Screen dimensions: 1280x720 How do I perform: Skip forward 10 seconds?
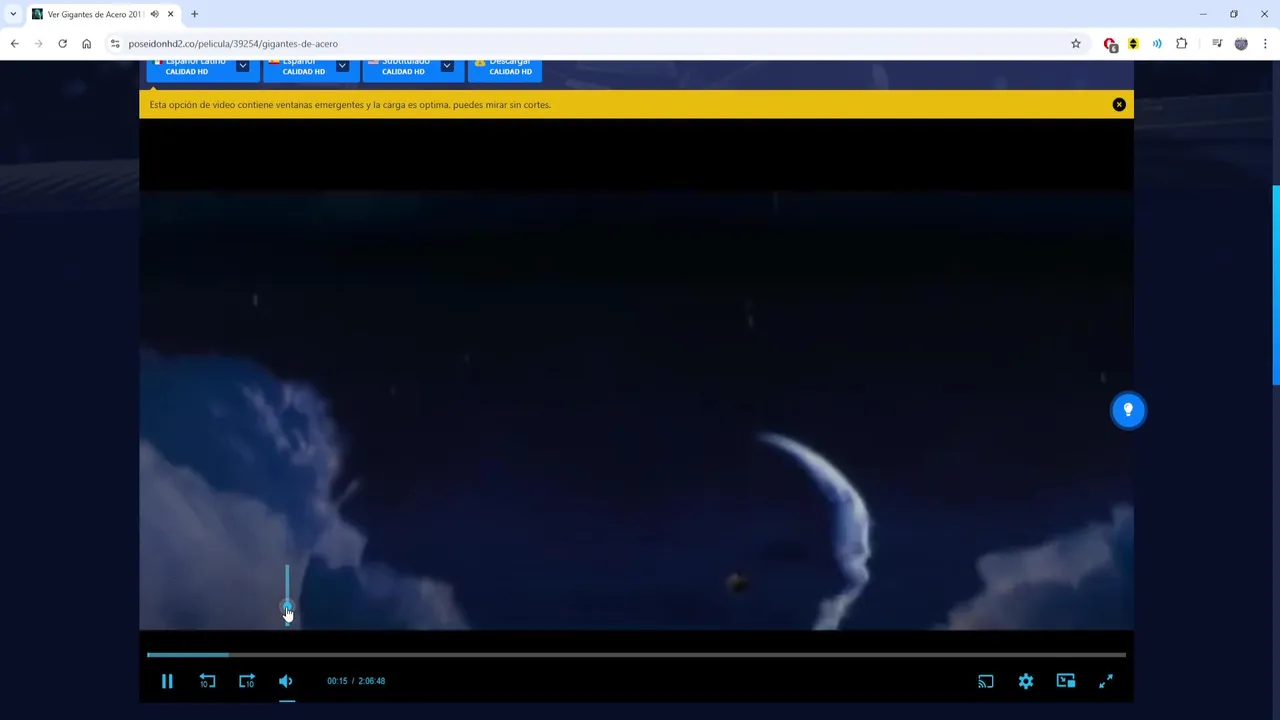(247, 681)
